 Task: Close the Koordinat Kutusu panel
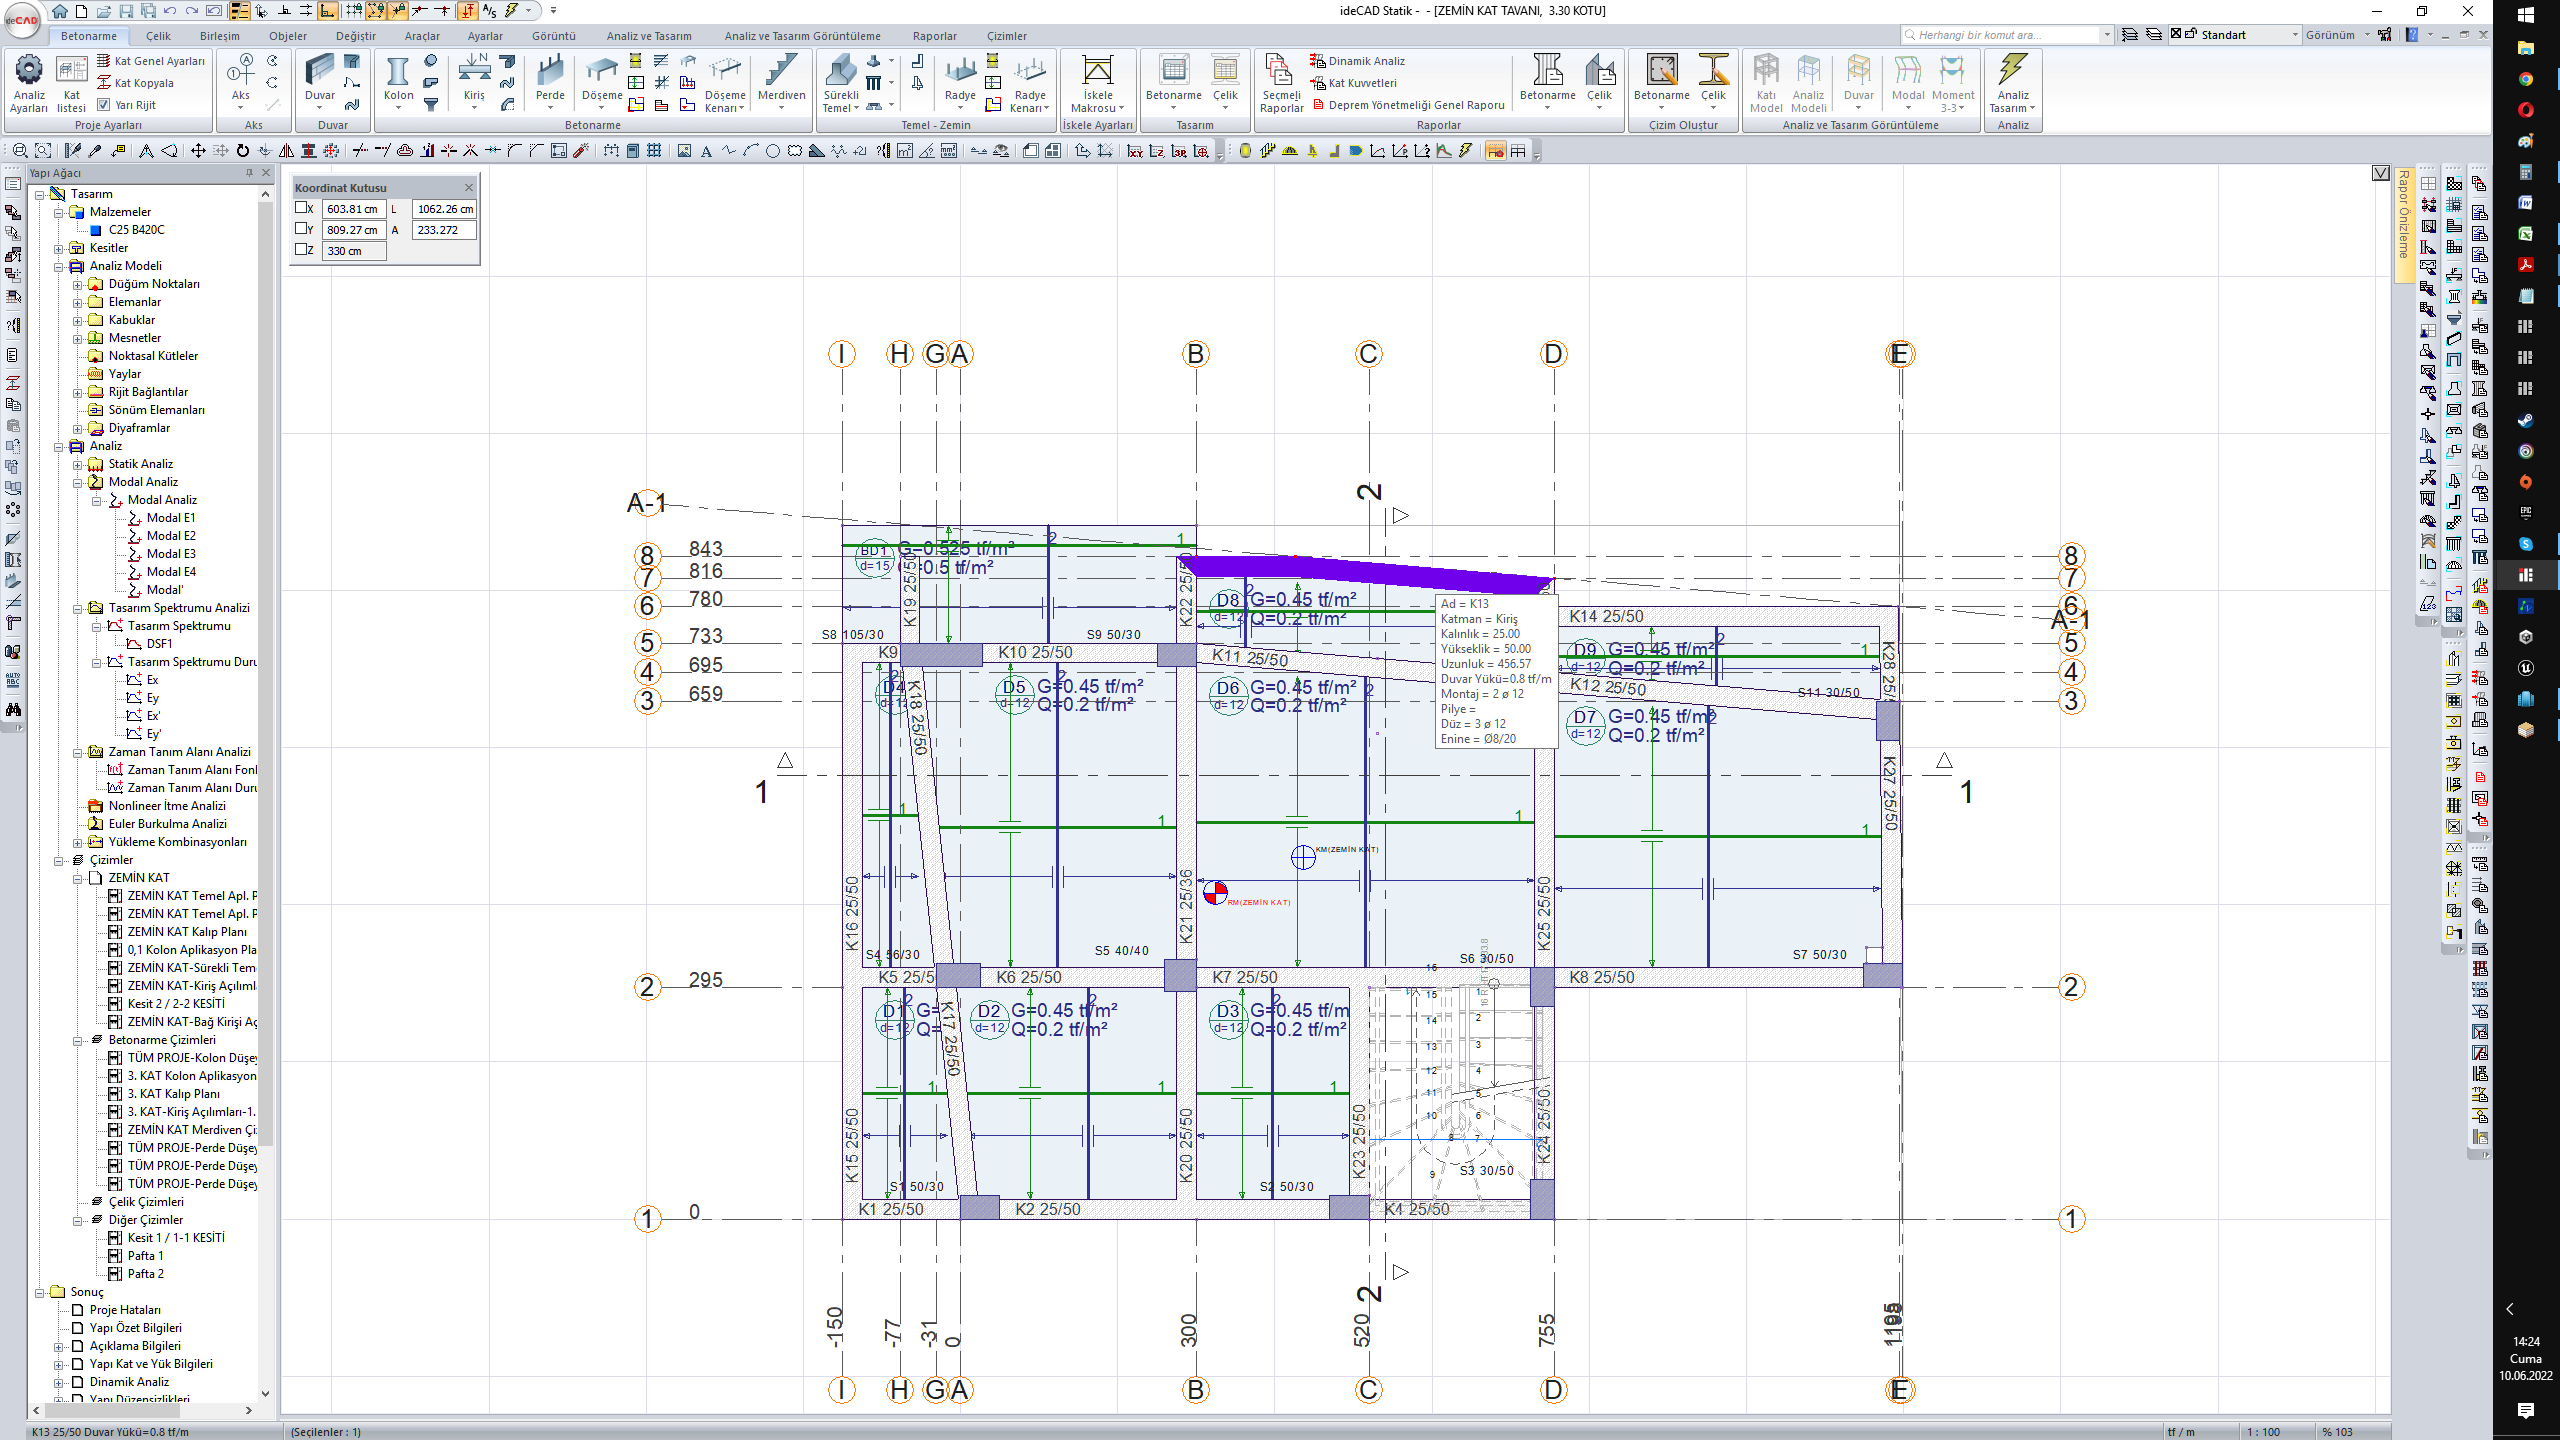tap(469, 187)
